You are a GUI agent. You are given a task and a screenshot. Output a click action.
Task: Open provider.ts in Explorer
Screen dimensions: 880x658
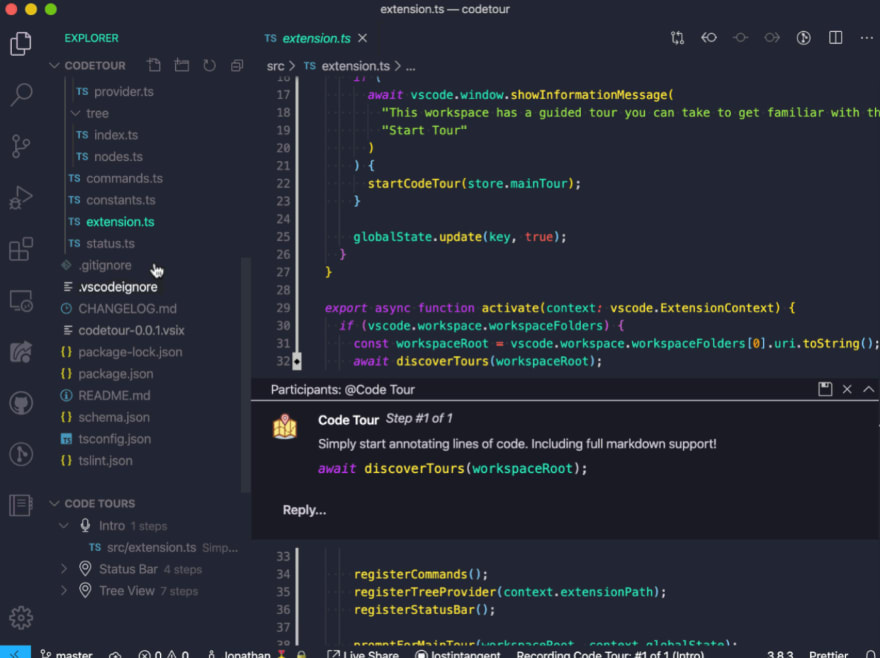point(123,92)
